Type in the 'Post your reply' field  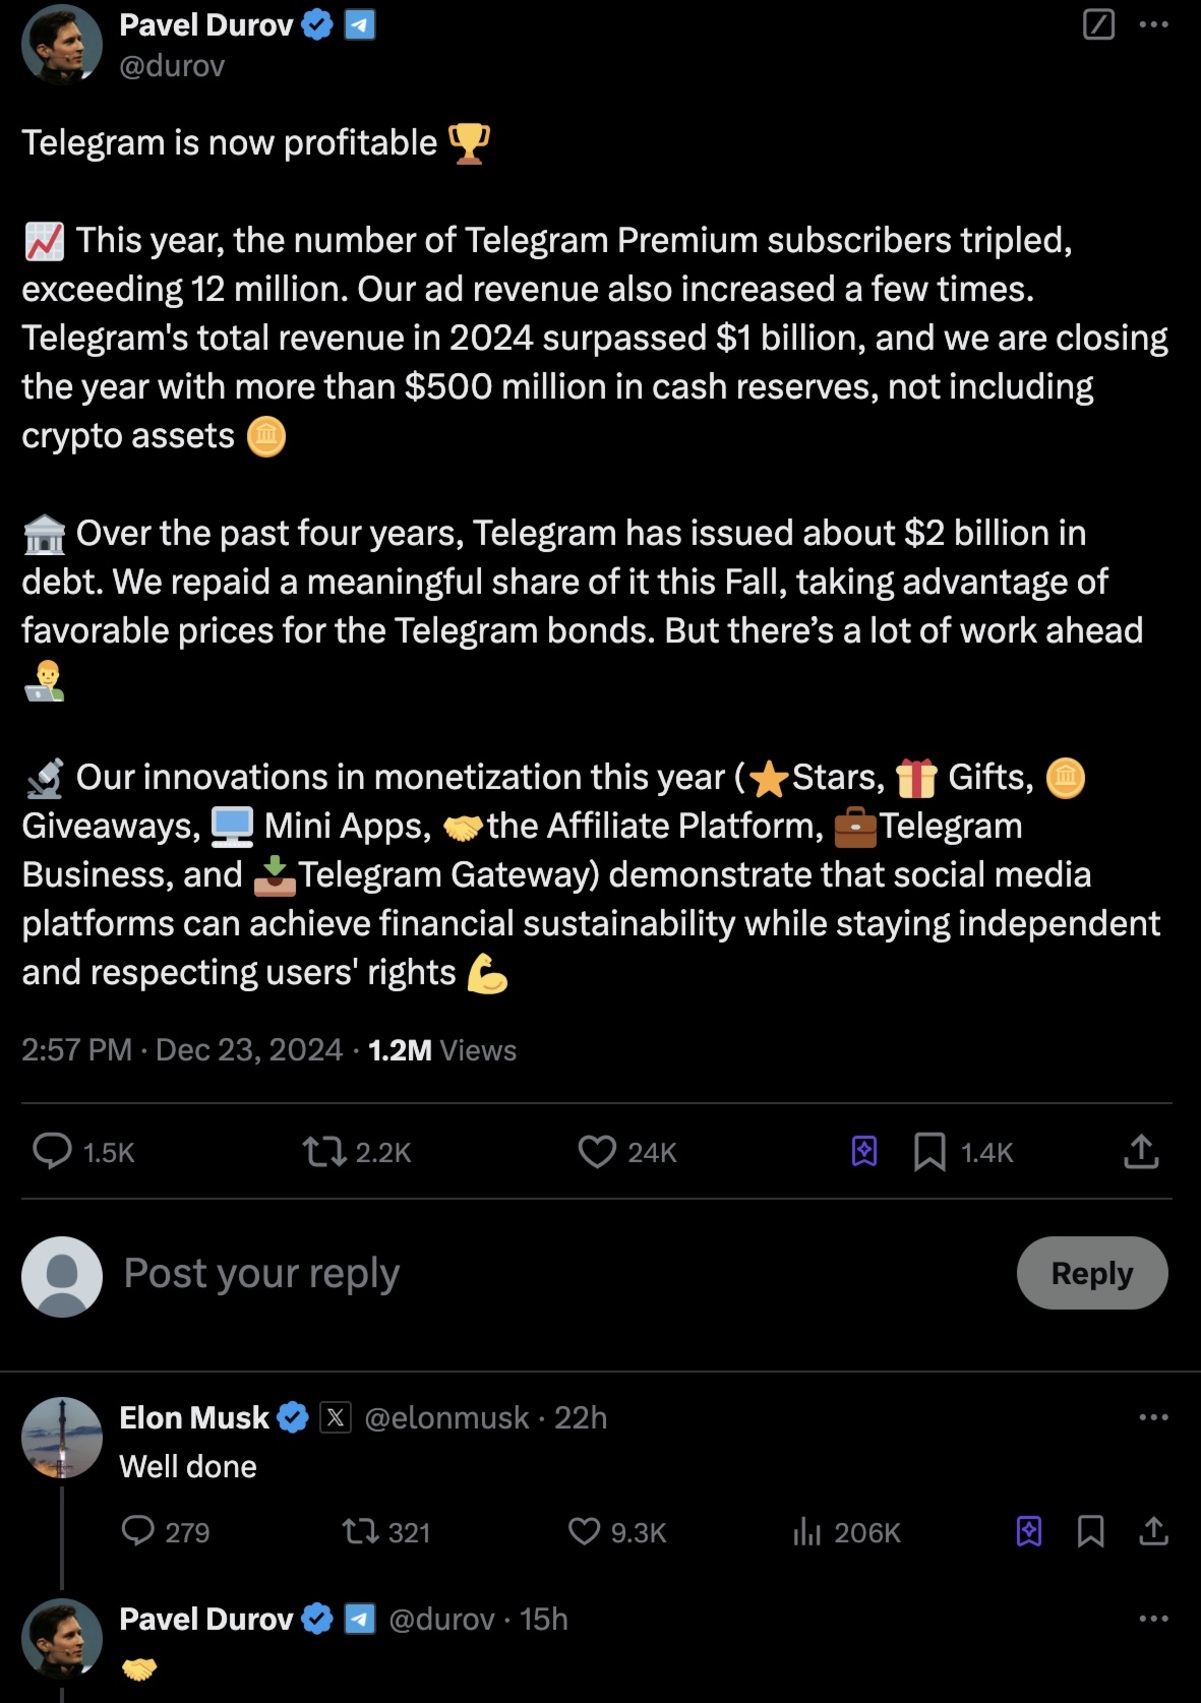pos(500,1273)
